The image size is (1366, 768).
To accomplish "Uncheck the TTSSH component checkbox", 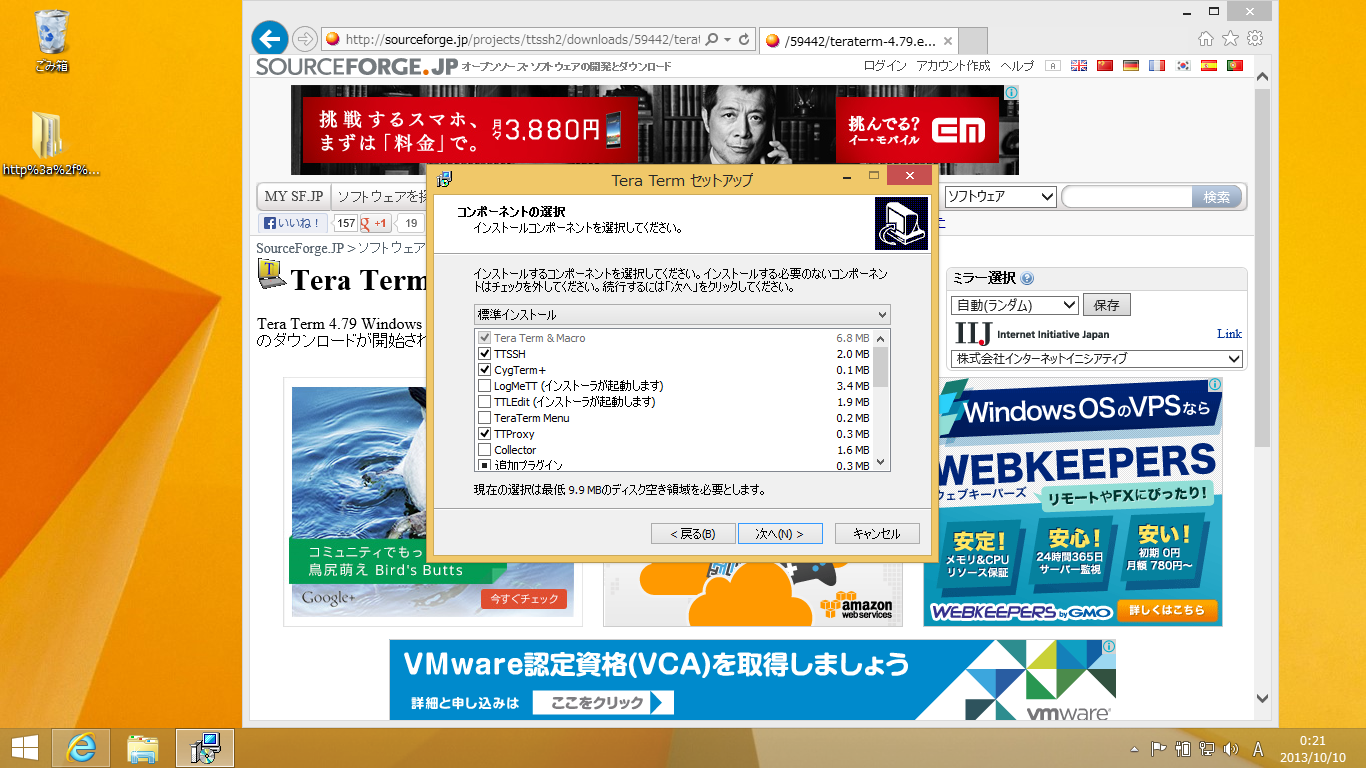I will coord(485,354).
